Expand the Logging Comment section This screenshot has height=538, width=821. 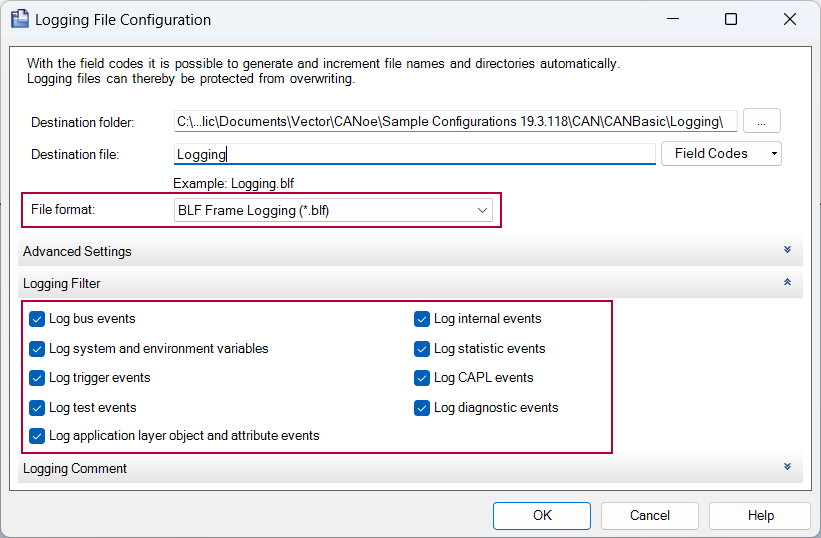[x=787, y=468]
